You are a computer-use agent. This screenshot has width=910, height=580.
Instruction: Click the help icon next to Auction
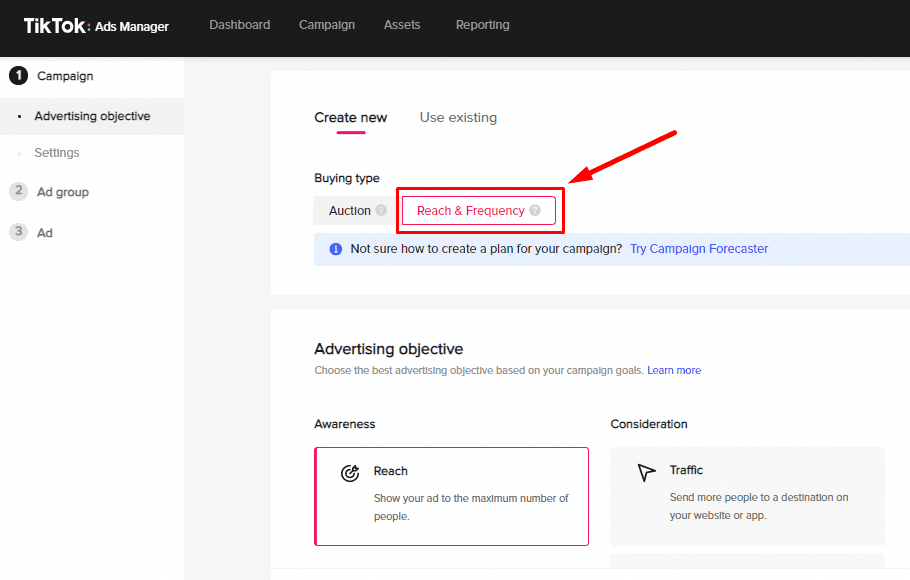381,211
